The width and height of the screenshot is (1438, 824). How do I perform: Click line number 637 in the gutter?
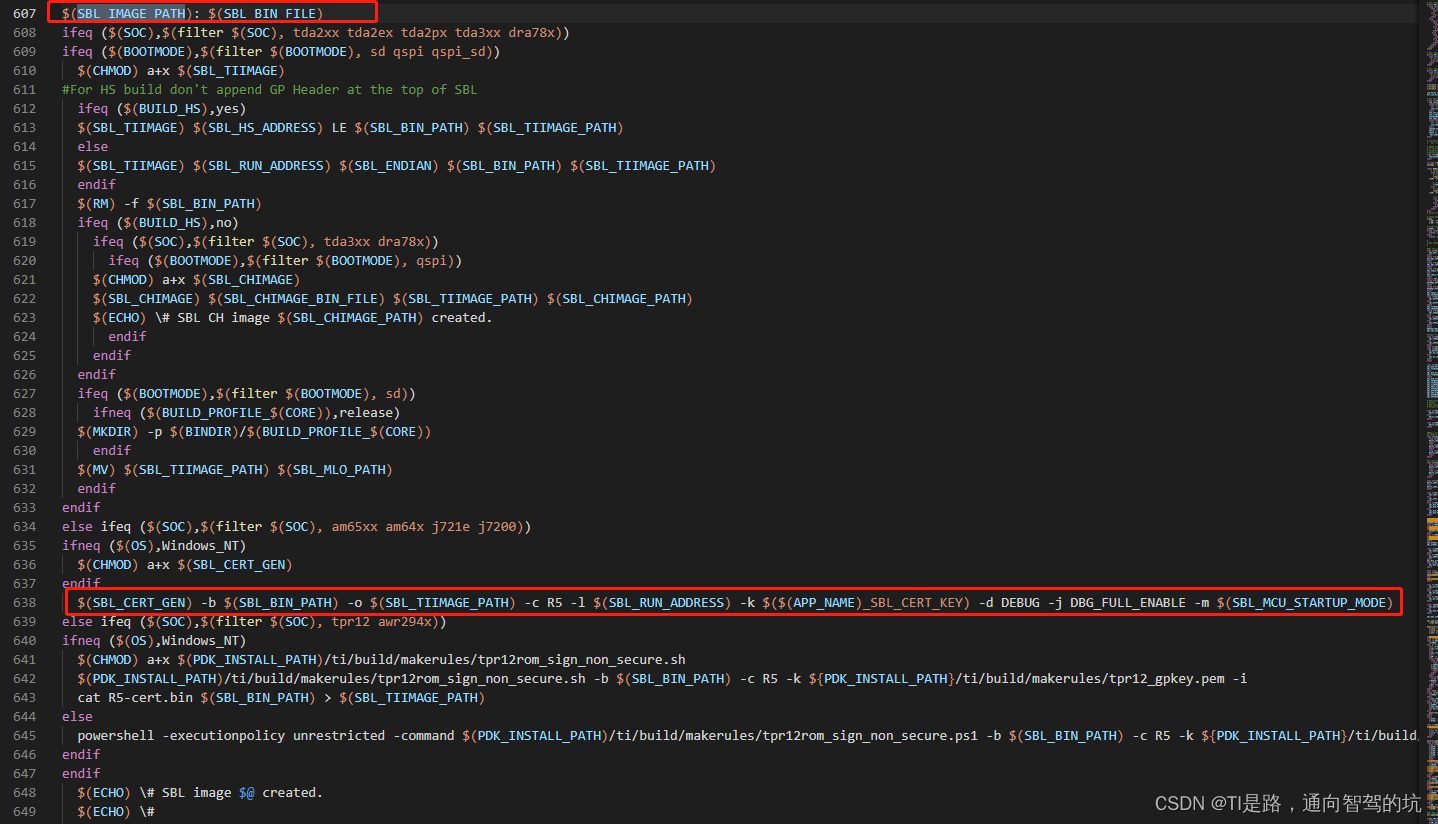click(x=24, y=583)
